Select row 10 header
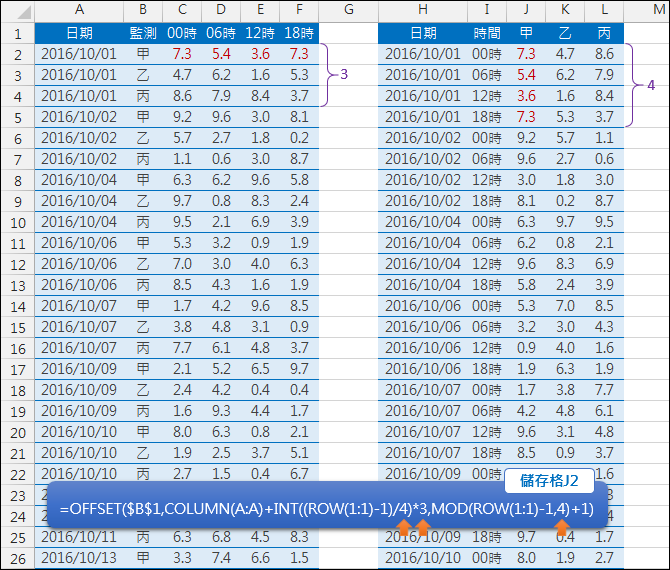 click(18, 223)
